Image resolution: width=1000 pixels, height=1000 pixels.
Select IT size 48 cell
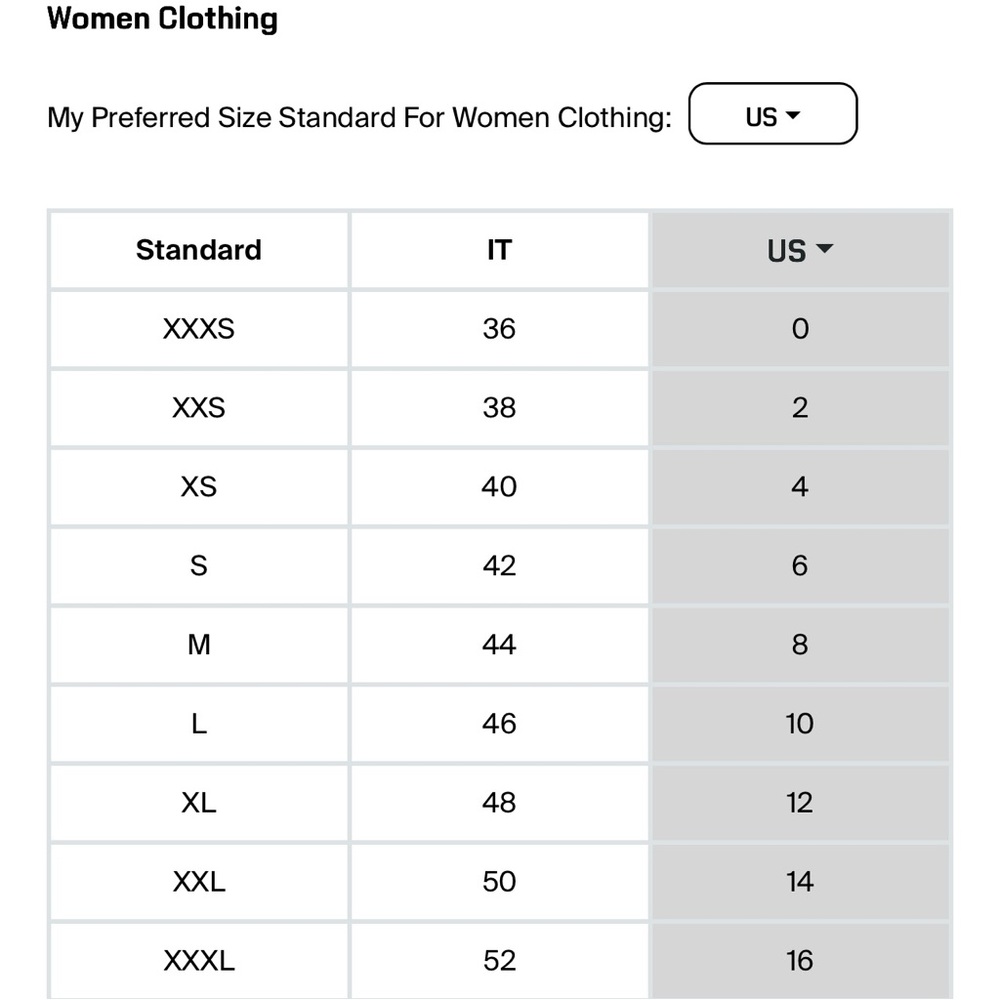(499, 802)
